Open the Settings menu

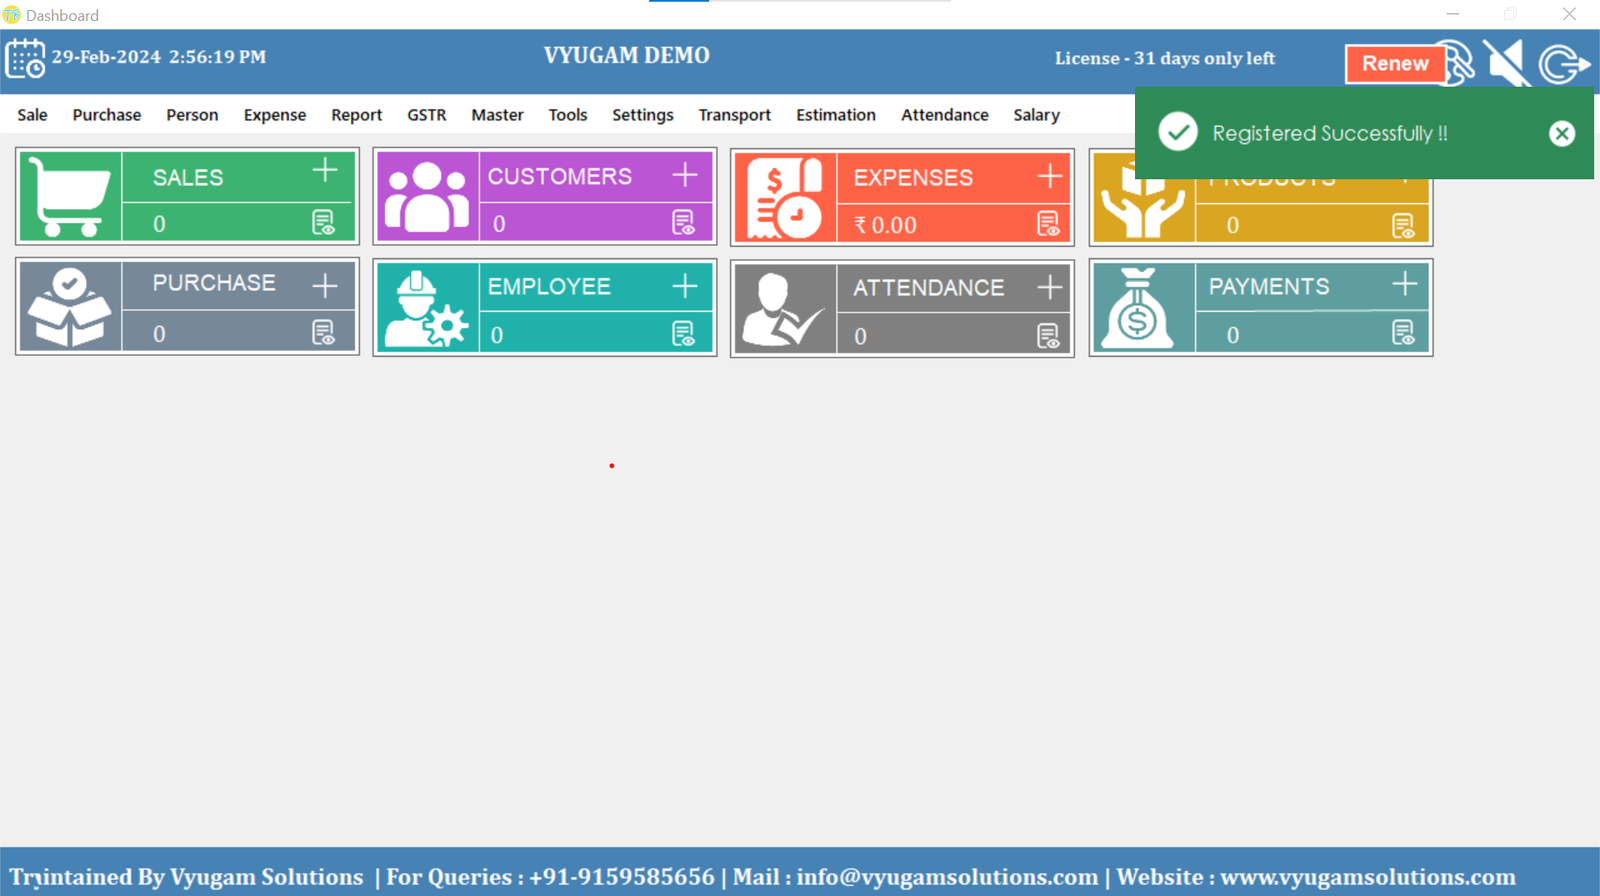coord(643,115)
